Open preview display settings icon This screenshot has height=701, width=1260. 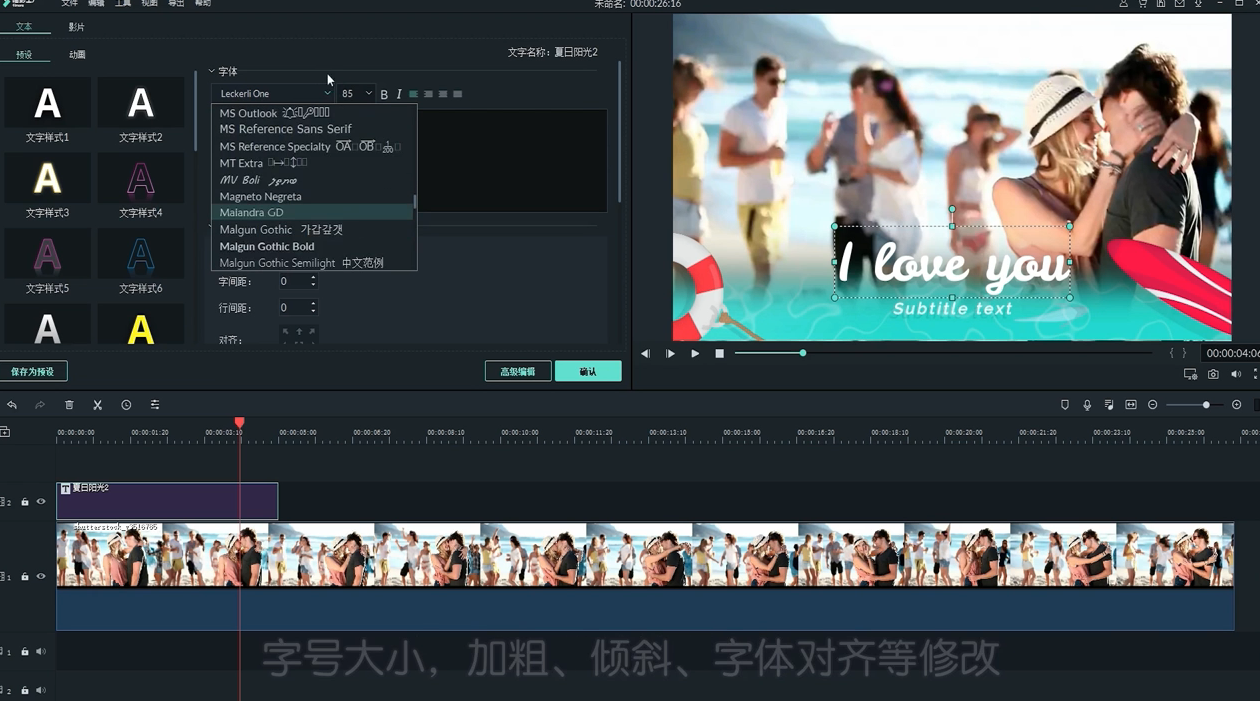1190,375
